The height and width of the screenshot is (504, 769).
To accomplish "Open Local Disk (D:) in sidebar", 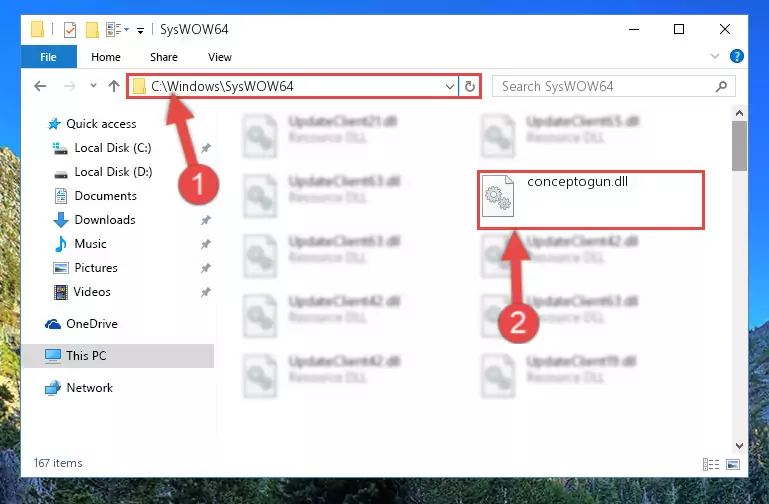I will click(x=113, y=172).
